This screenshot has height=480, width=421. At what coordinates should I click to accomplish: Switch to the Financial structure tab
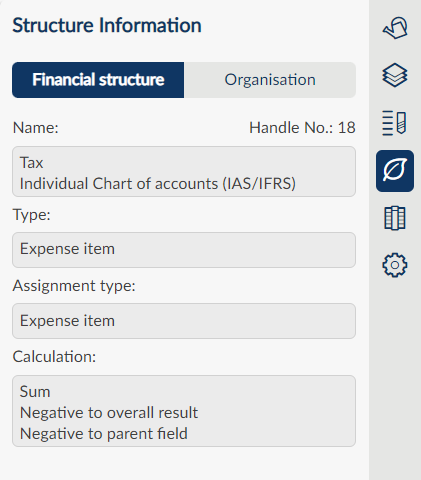(98, 80)
